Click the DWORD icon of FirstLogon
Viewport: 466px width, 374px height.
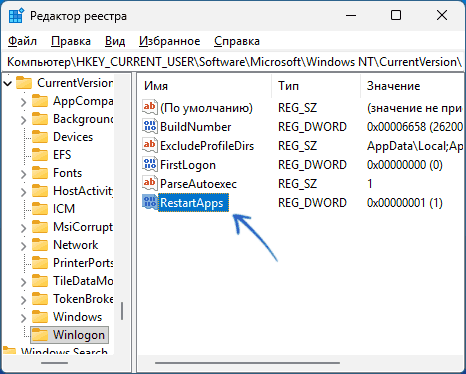(149, 164)
